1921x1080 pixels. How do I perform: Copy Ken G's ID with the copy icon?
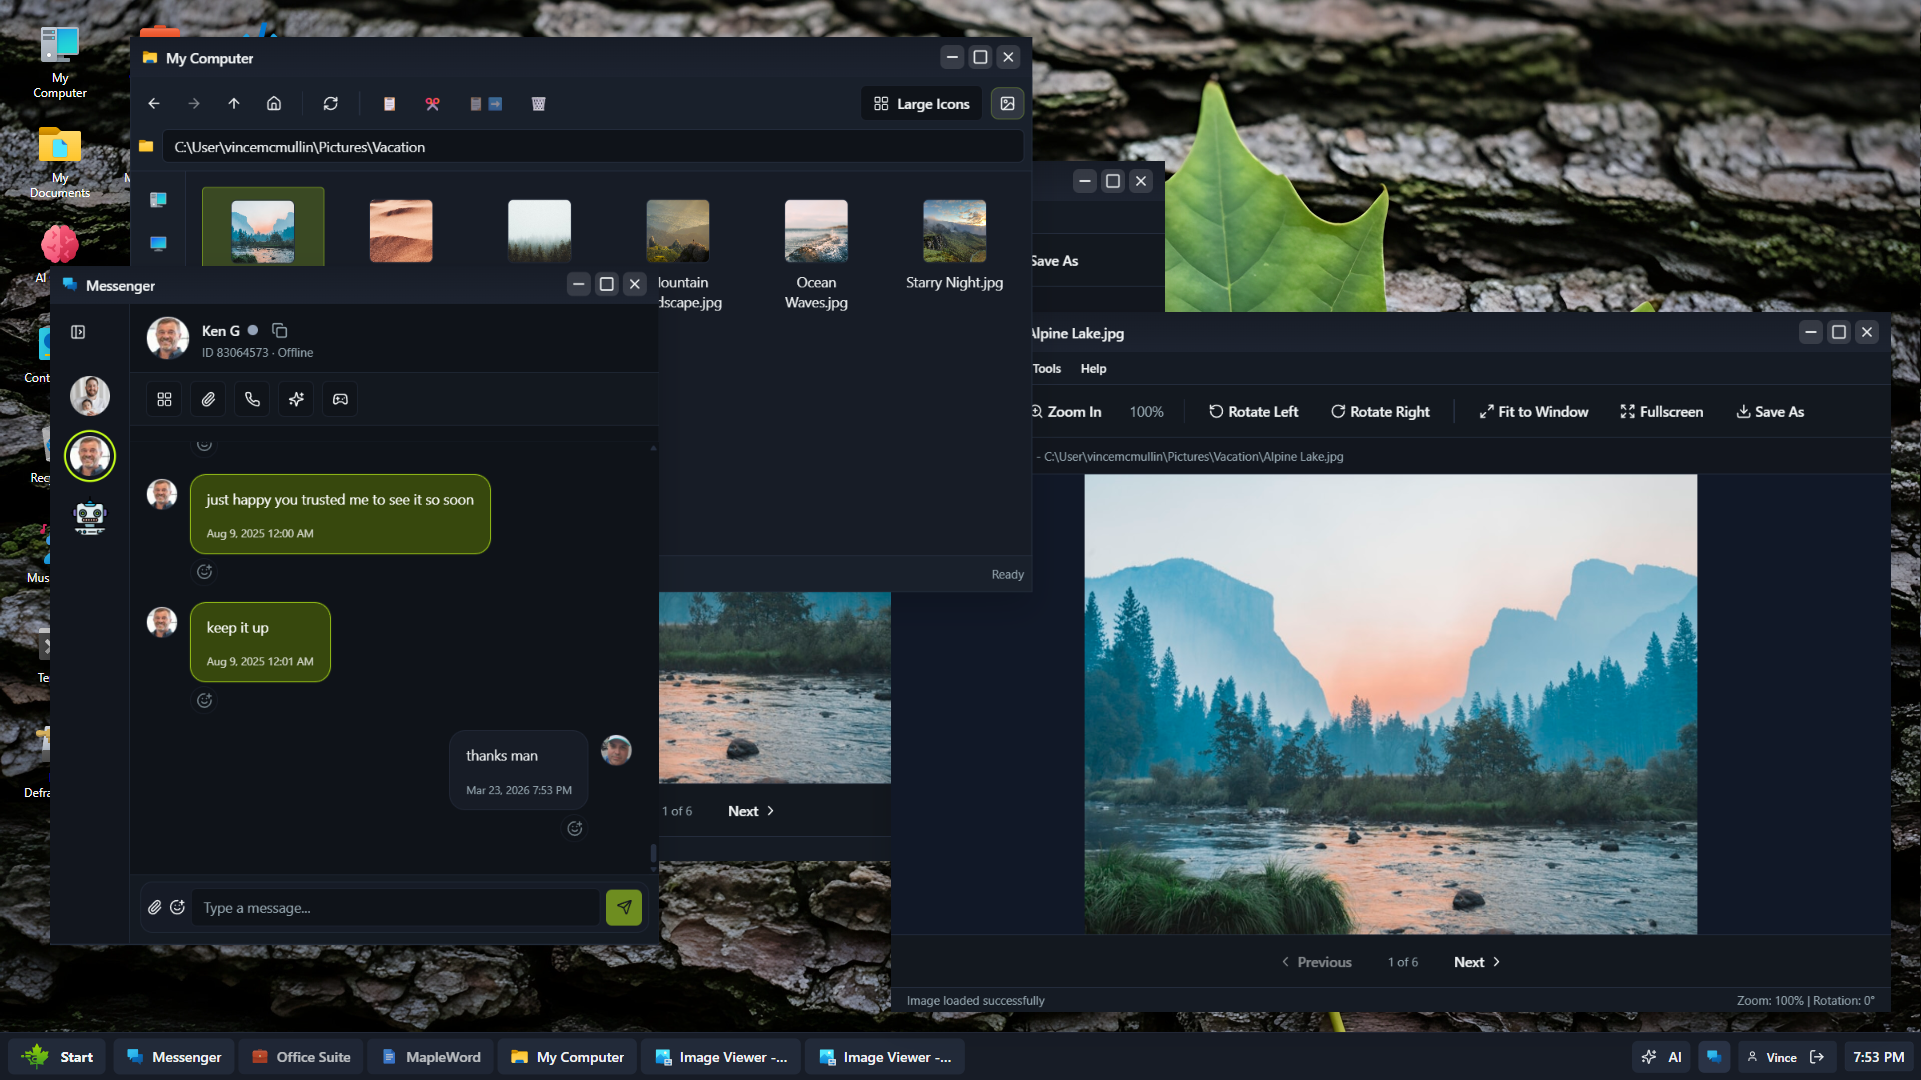pos(280,331)
